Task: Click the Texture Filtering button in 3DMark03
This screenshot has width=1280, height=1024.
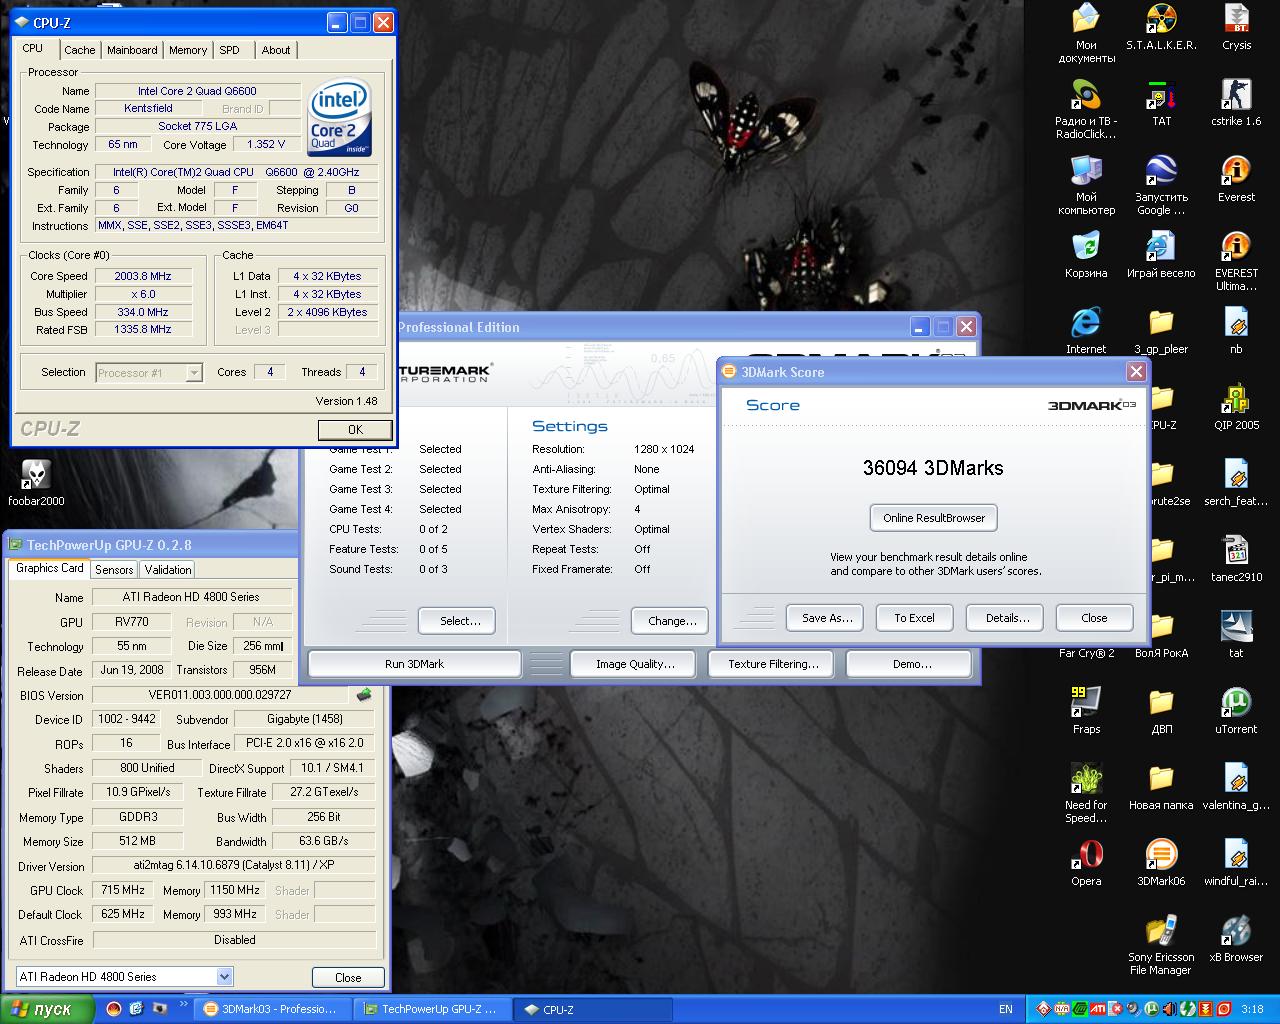Action: coord(773,664)
